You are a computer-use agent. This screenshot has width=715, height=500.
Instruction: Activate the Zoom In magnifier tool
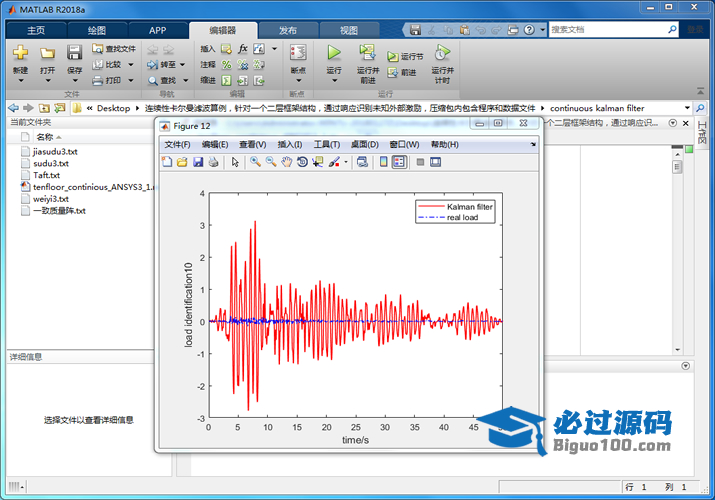pyautogui.click(x=255, y=162)
